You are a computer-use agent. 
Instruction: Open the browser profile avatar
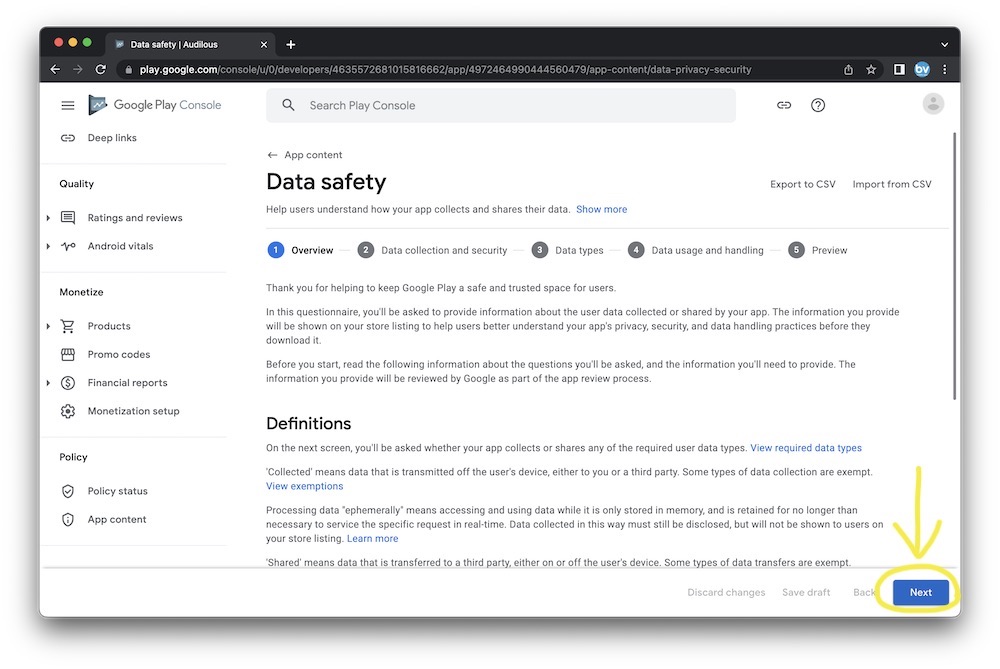[x=922, y=70]
